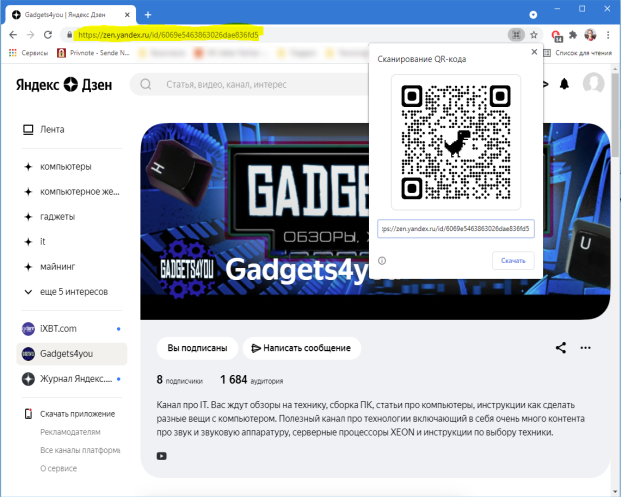Image resolution: width=622 pixels, height=498 pixels.
Task: Click the Скачать button in QR popup
Action: [513, 261]
